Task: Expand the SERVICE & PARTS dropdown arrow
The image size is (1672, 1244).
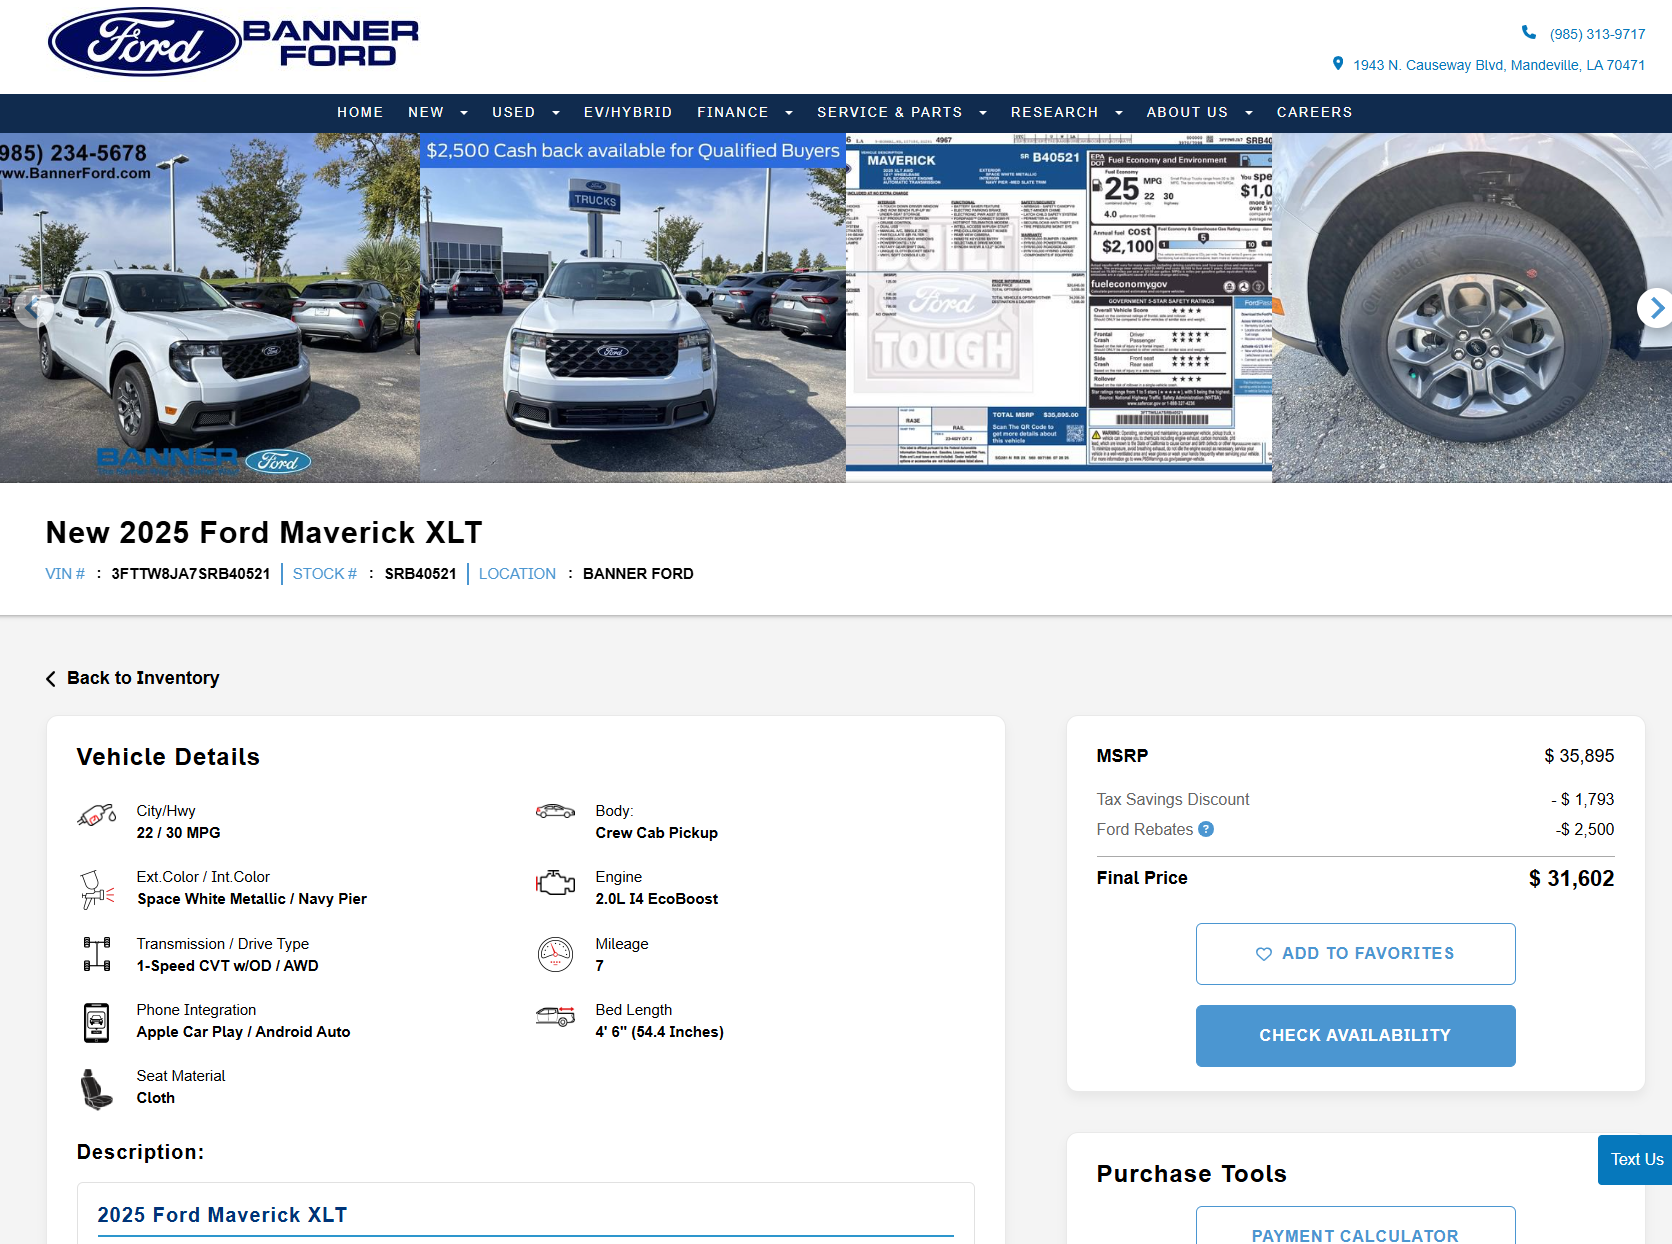Action: 983,113
